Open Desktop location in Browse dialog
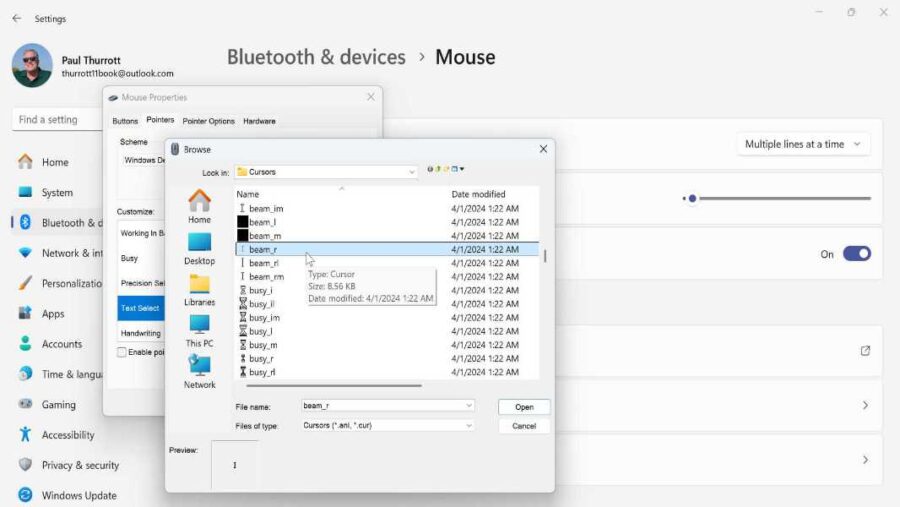 pos(199,244)
